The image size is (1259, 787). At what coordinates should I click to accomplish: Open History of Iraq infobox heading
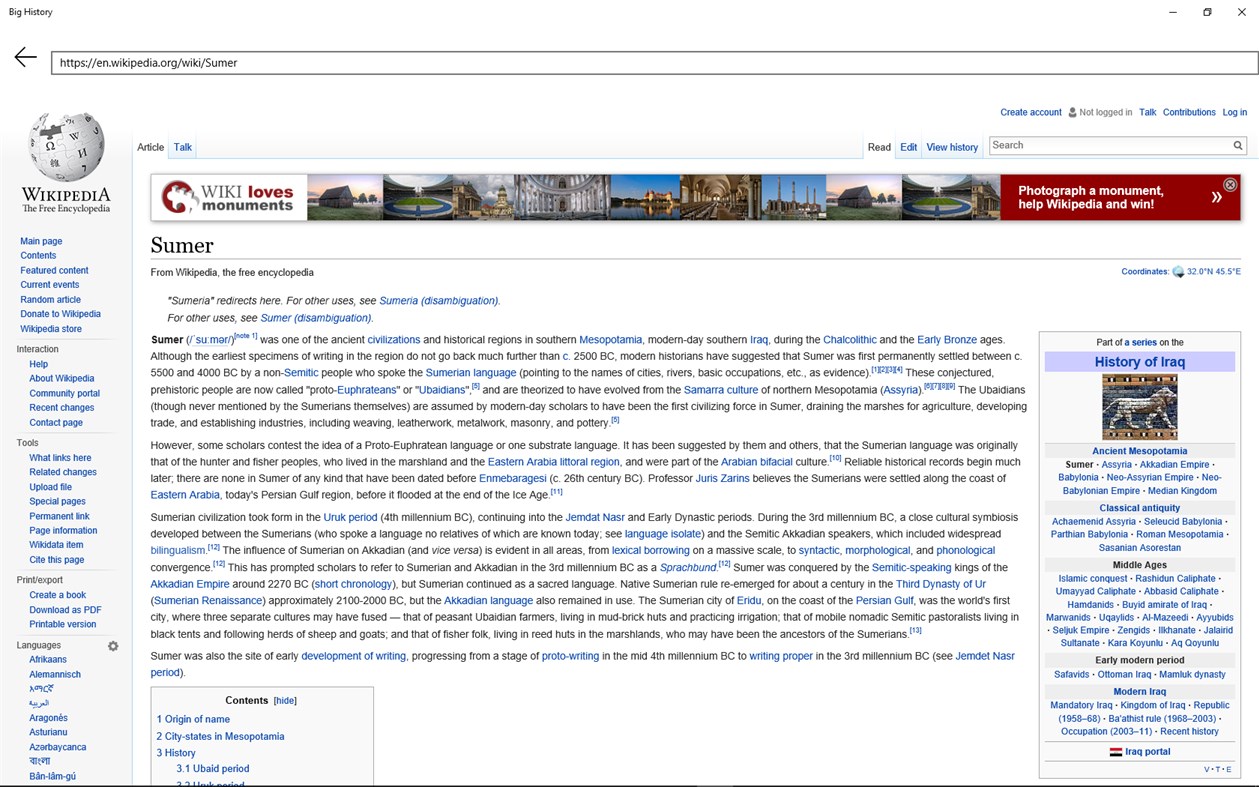coord(1140,362)
